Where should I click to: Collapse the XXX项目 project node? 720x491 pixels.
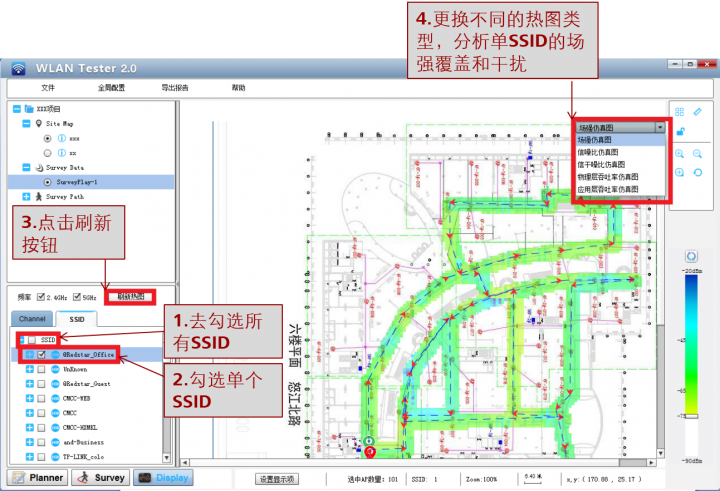[17, 109]
